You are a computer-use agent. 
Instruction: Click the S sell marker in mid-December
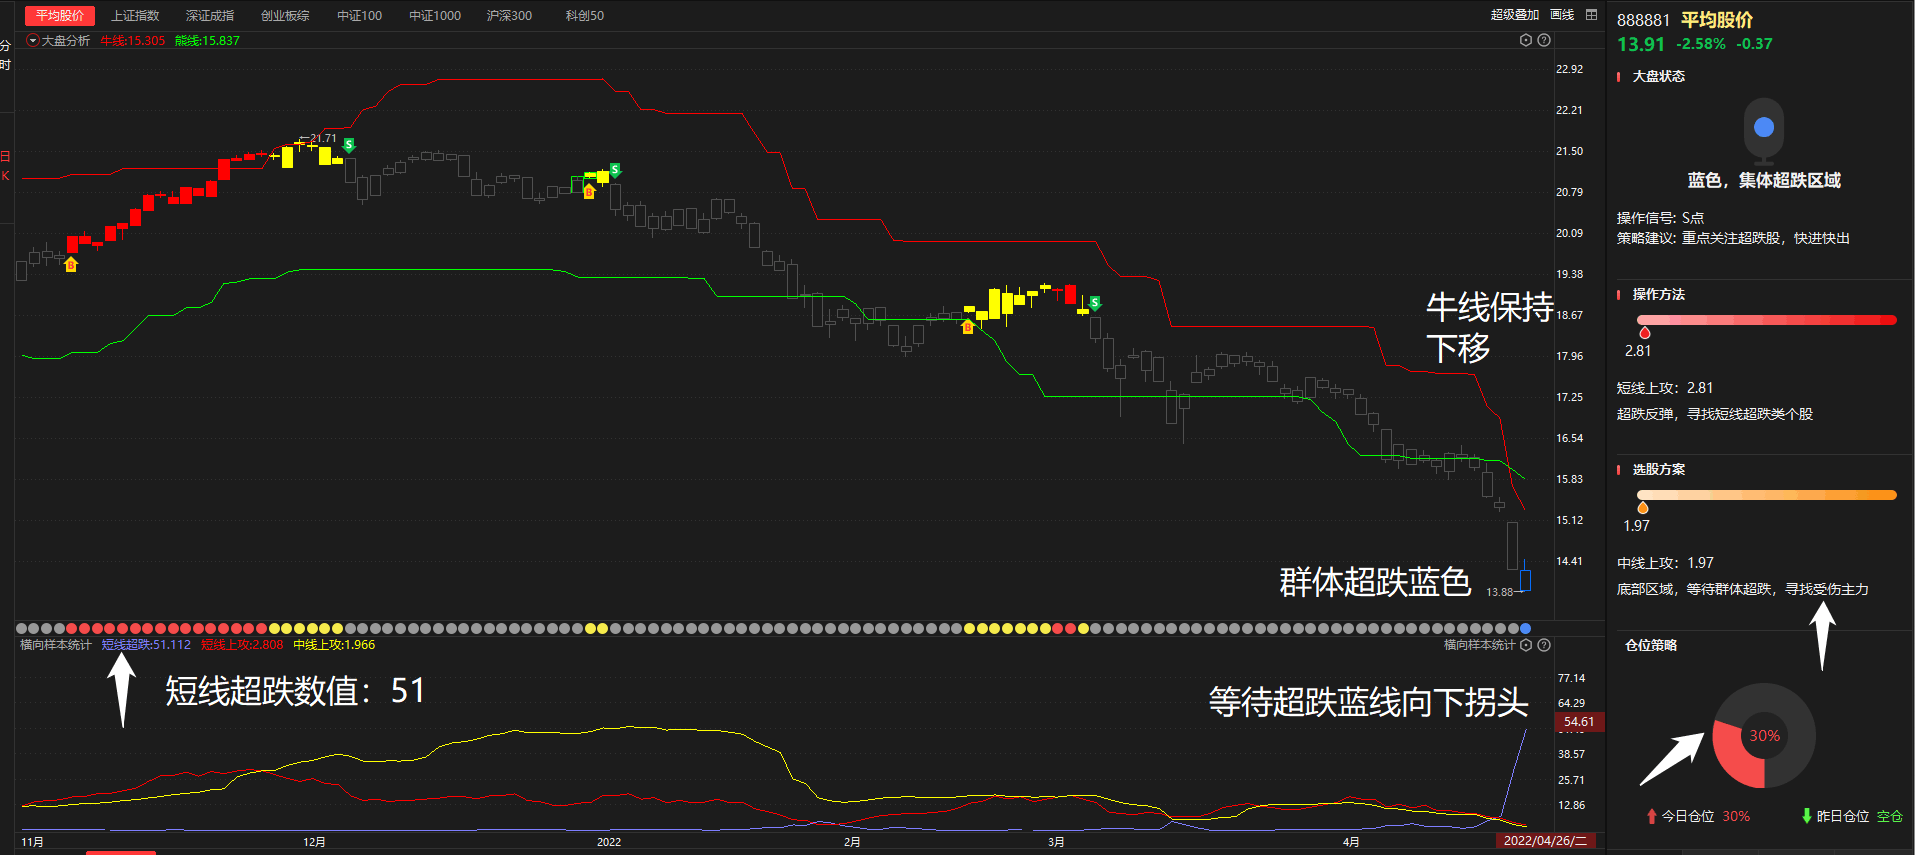point(615,170)
